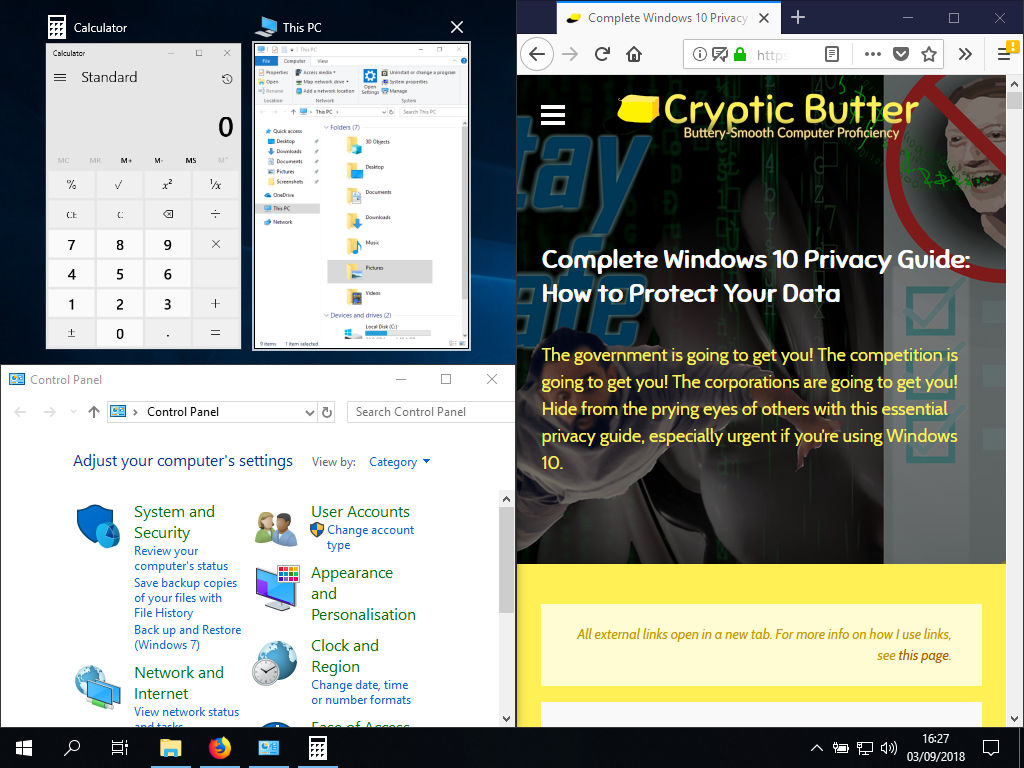Click the Calculator divide key

pyautogui.click(x=216, y=214)
